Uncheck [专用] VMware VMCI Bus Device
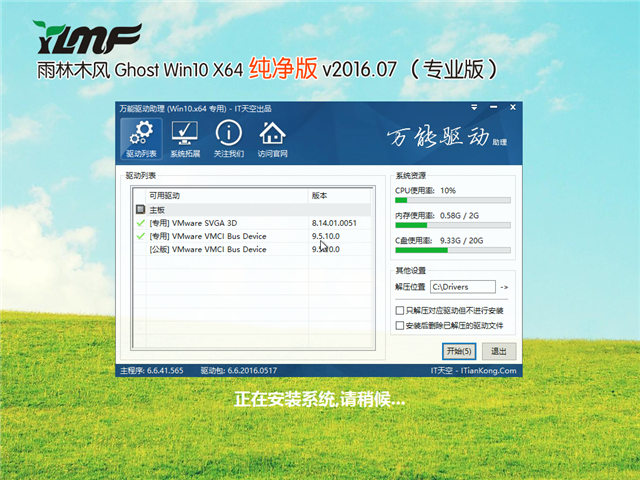Viewport: 640px width, 480px height. point(141,236)
